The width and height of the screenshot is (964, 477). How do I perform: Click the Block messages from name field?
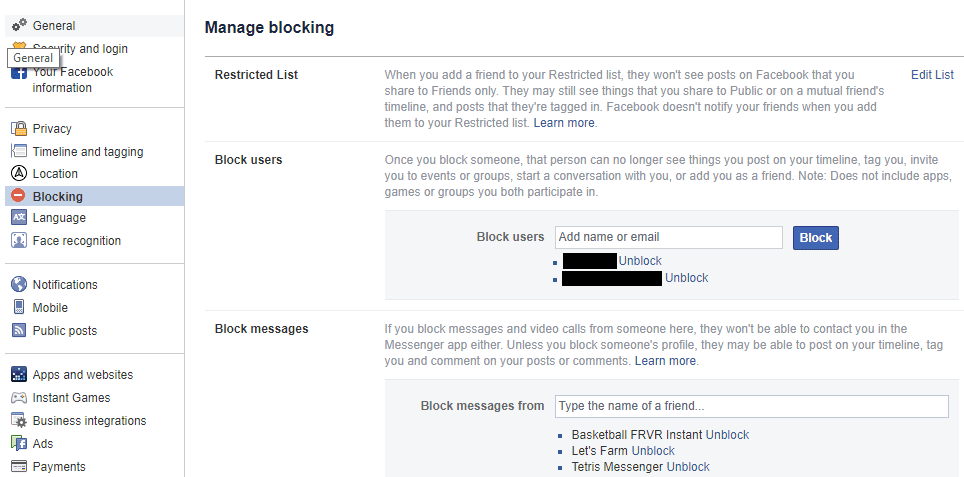point(751,406)
